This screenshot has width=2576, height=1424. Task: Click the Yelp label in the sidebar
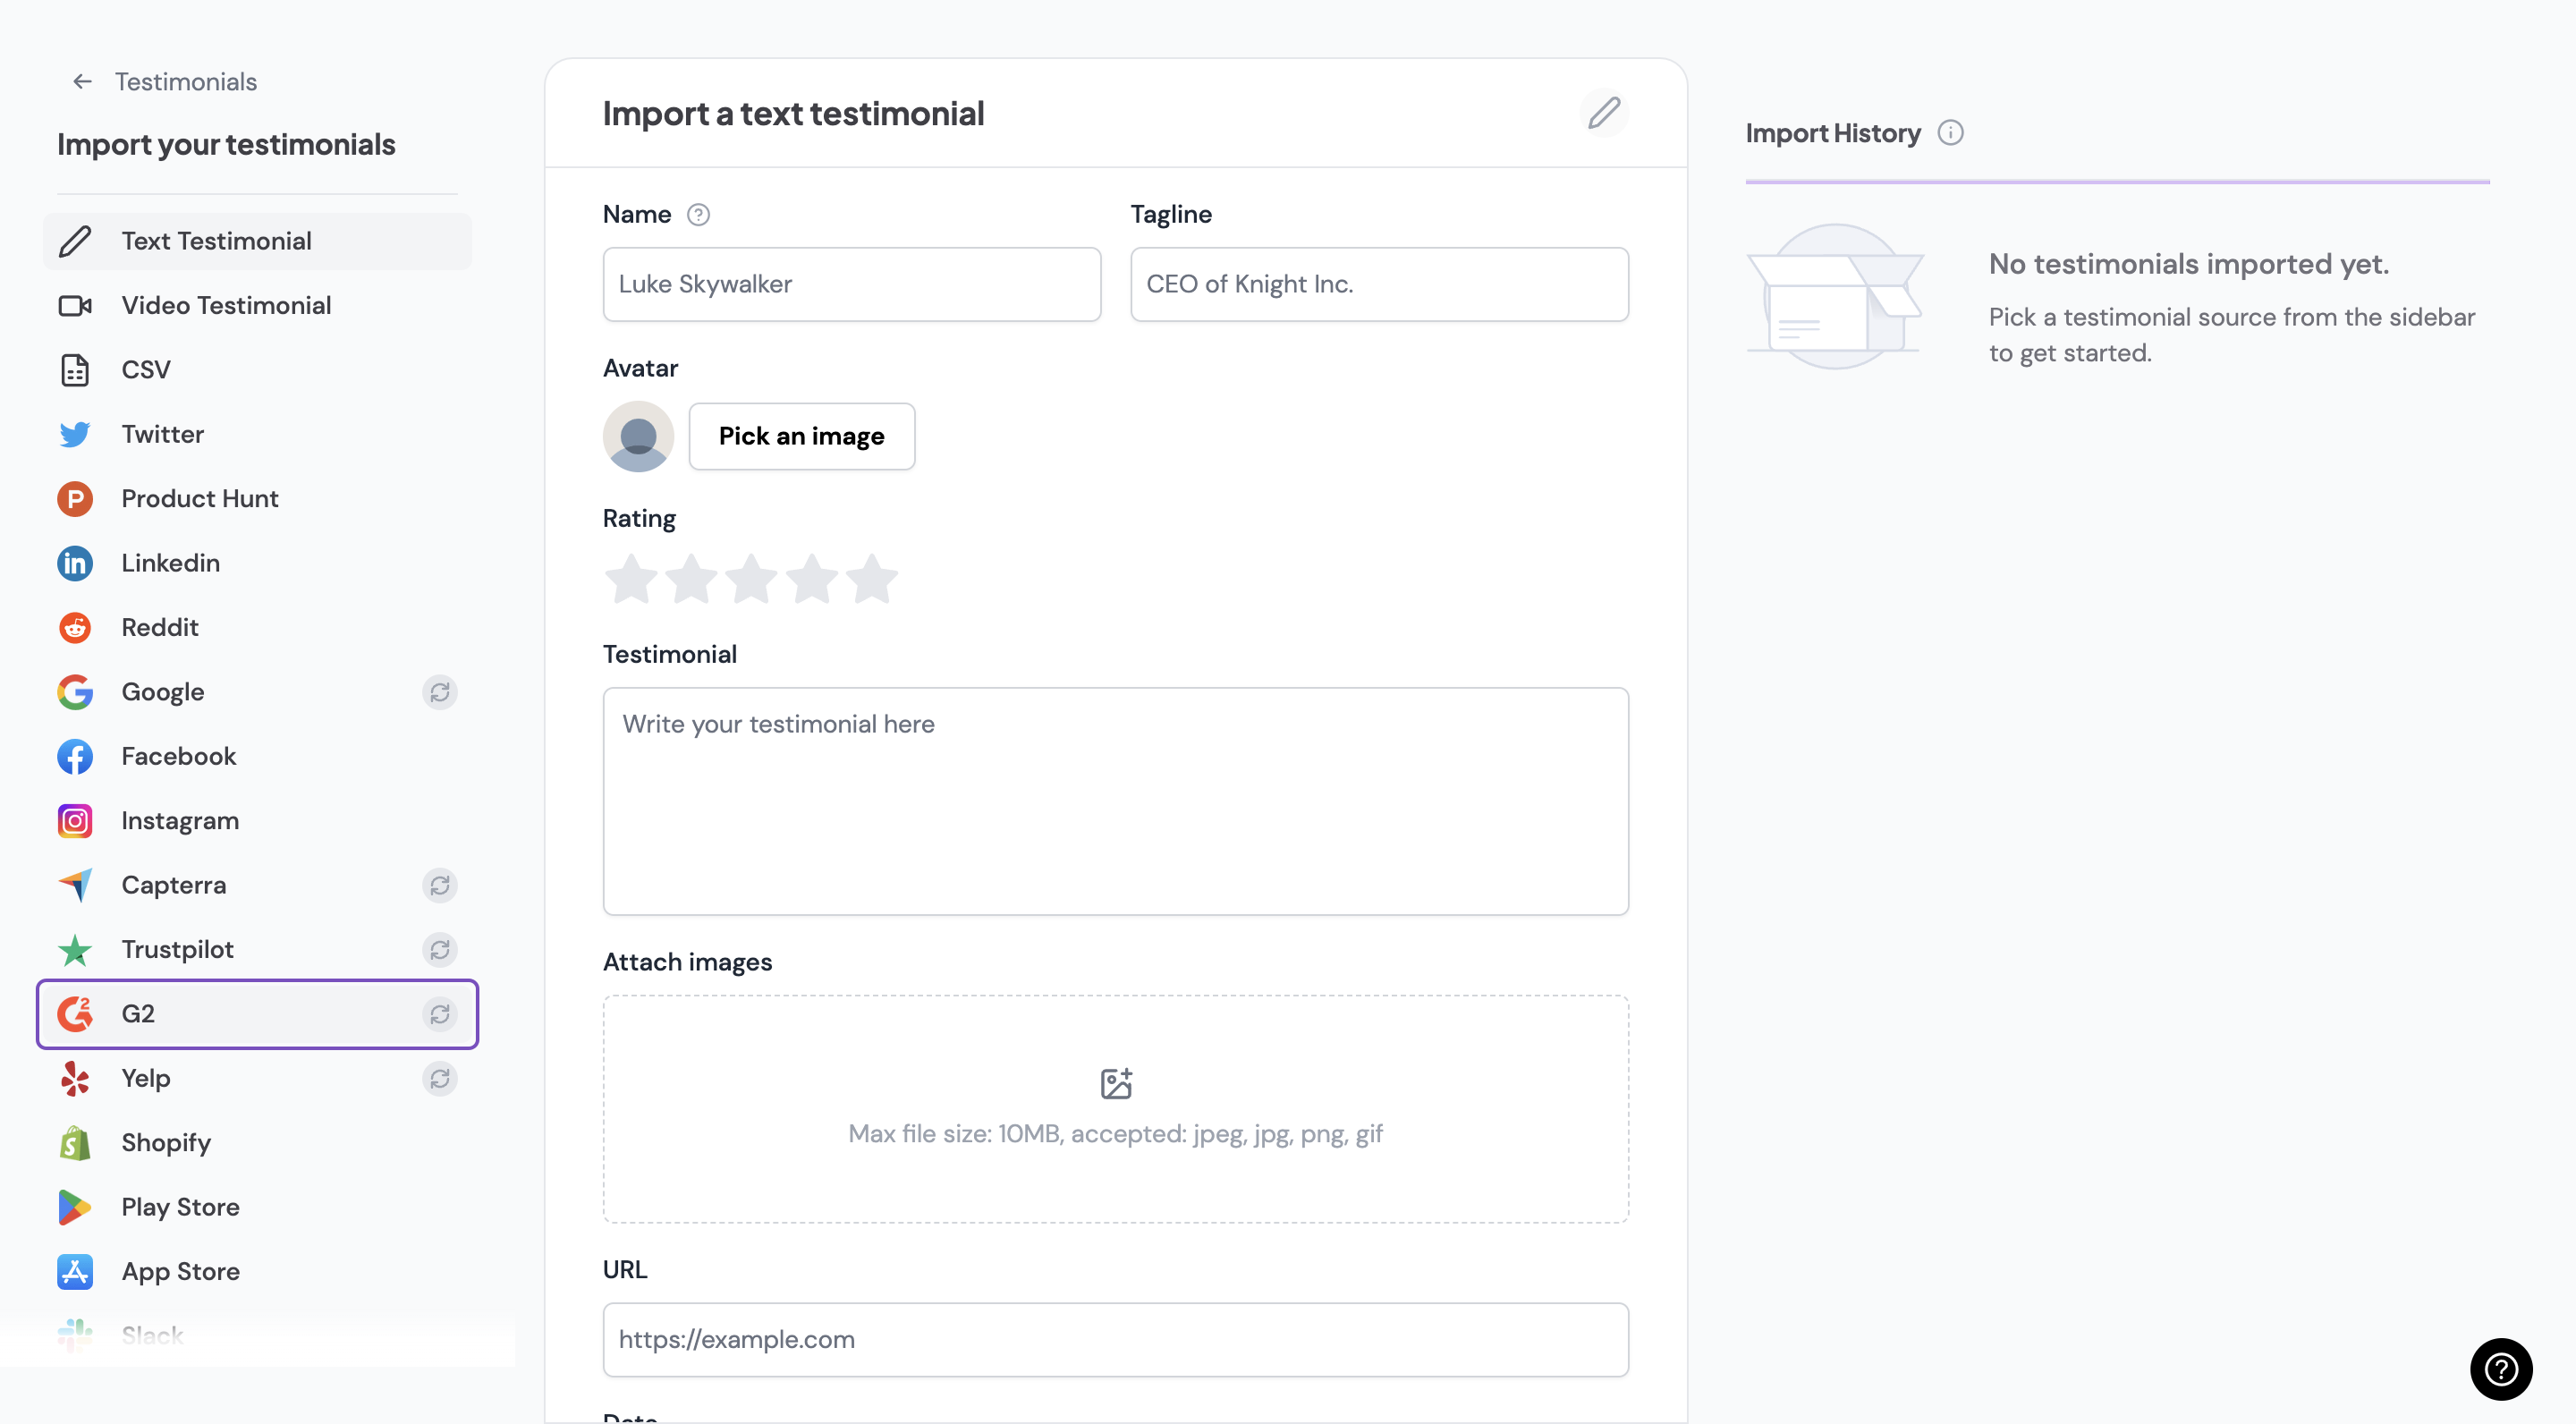coord(146,1078)
